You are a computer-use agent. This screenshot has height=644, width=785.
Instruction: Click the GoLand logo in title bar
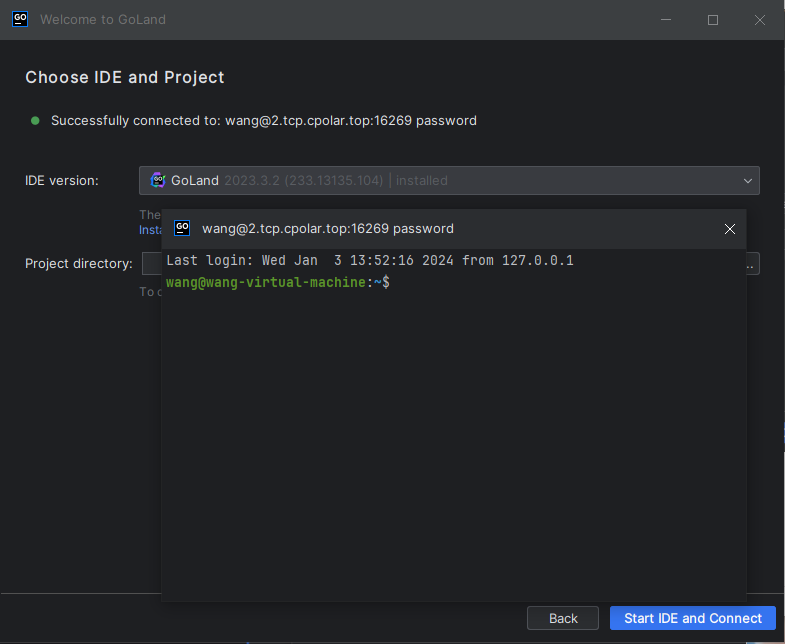[x=19, y=19]
